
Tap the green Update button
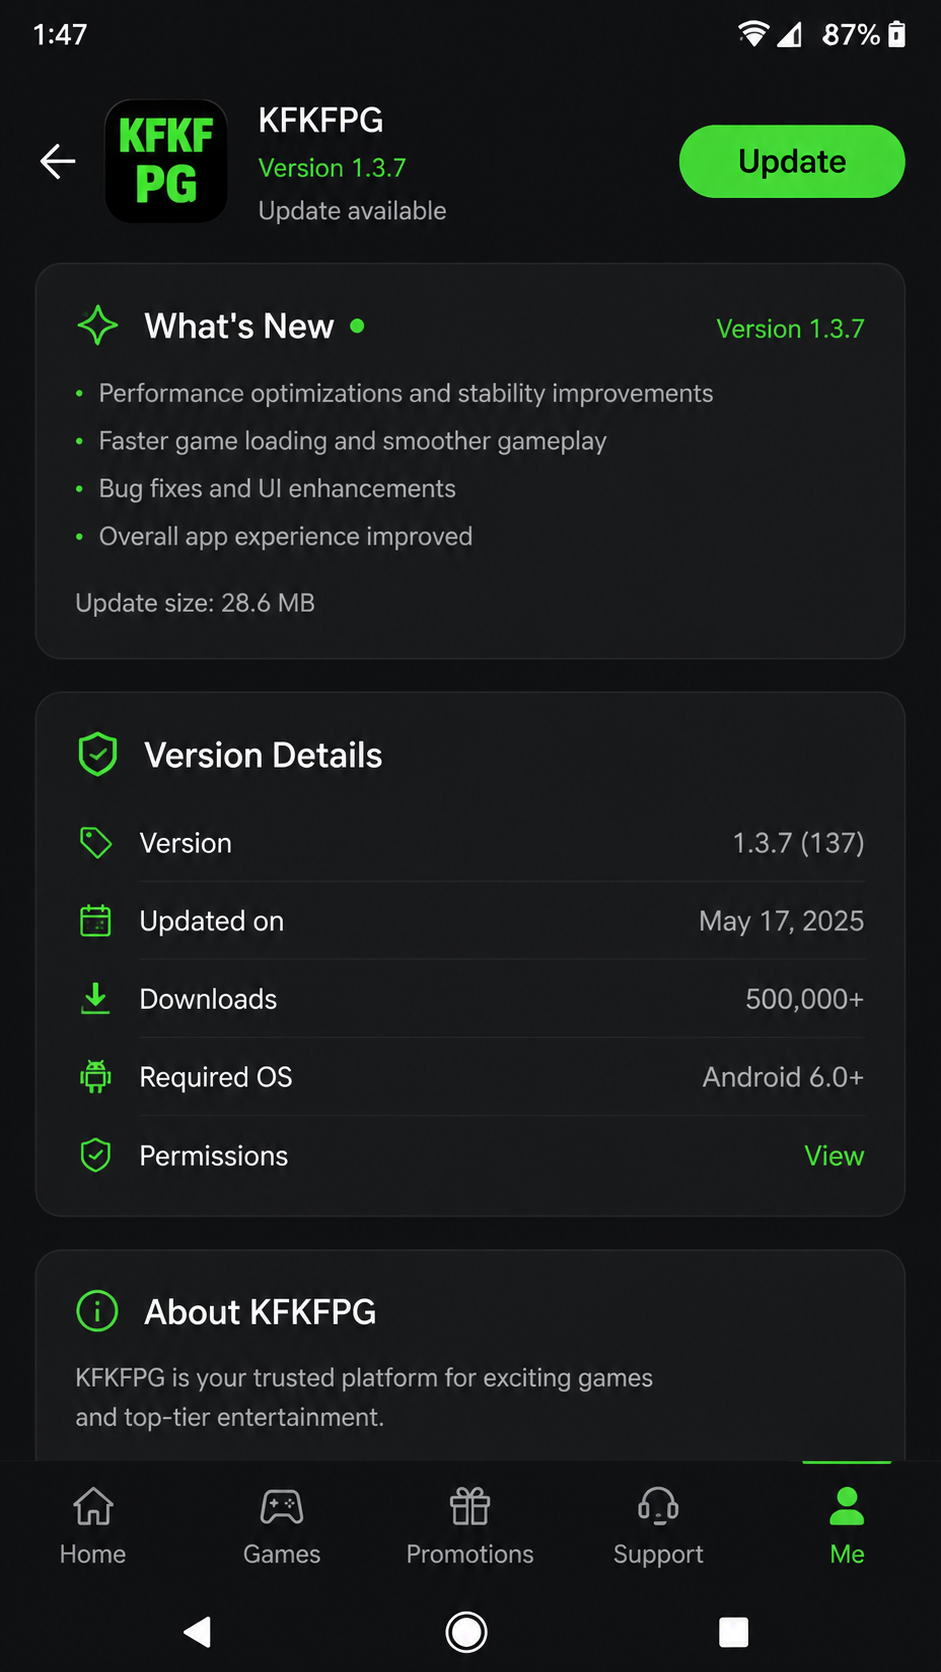[x=792, y=161]
